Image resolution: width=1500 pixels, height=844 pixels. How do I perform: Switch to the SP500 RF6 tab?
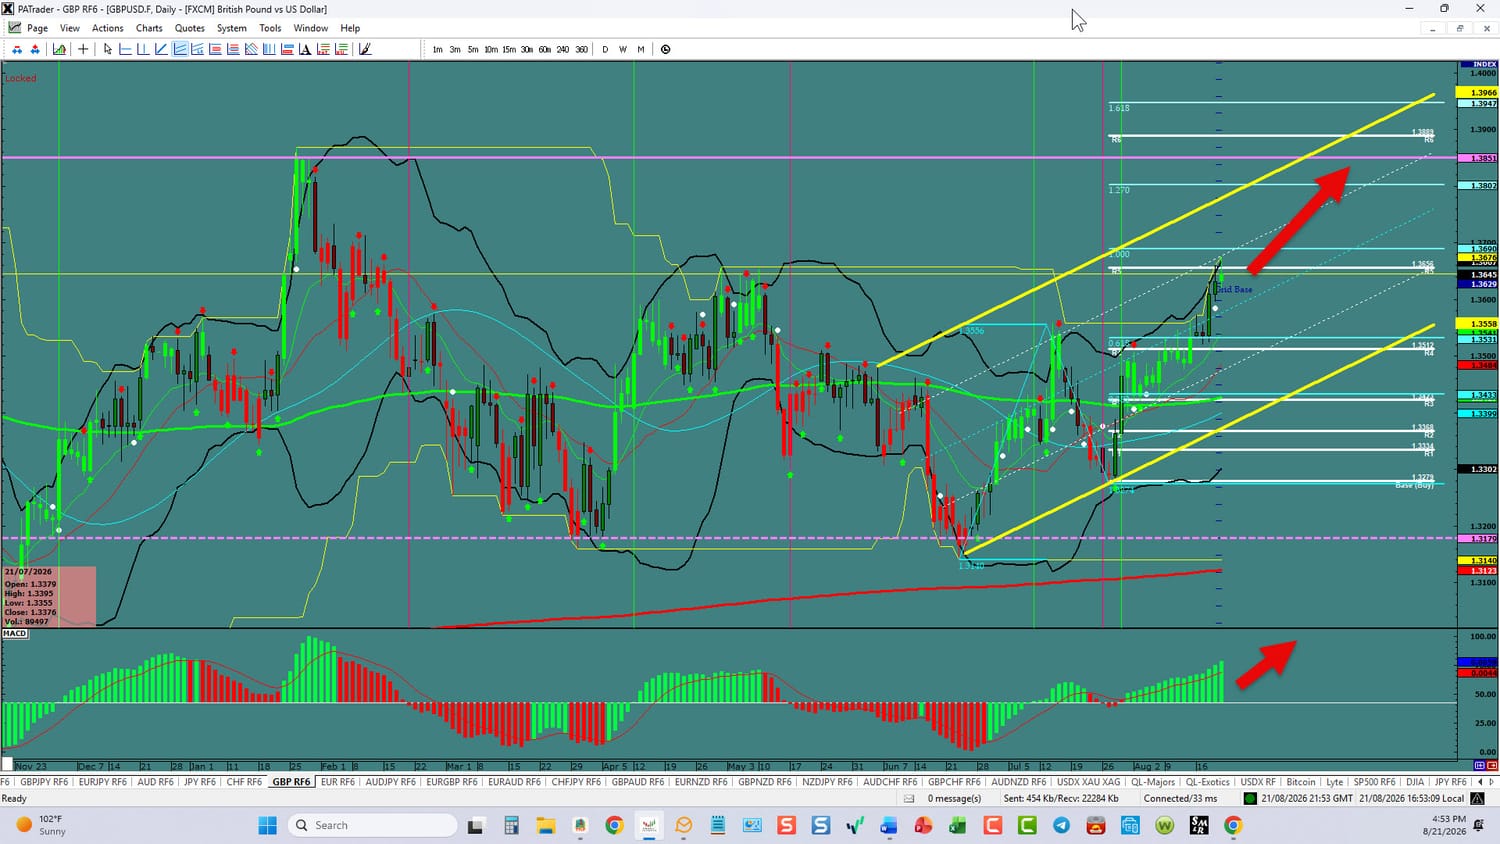point(1374,782)
